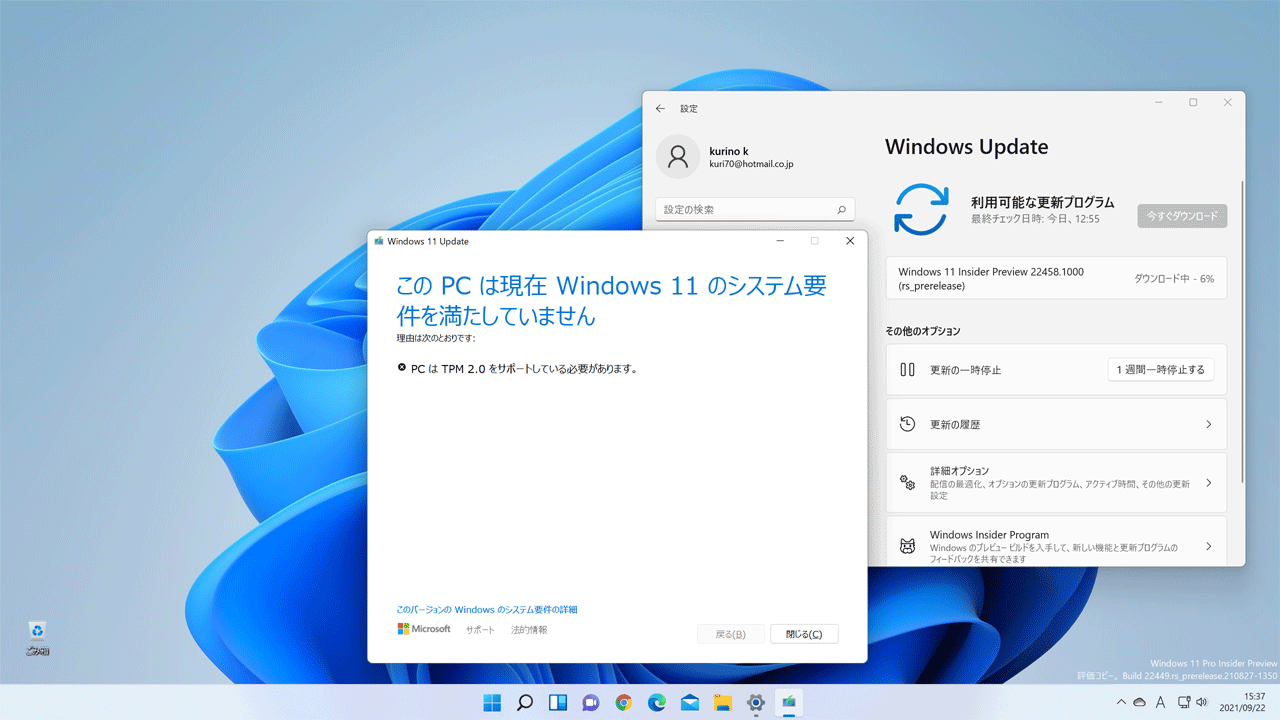
Task: Click Settings window vertical scrollbar
Action: coord(1242,330)
